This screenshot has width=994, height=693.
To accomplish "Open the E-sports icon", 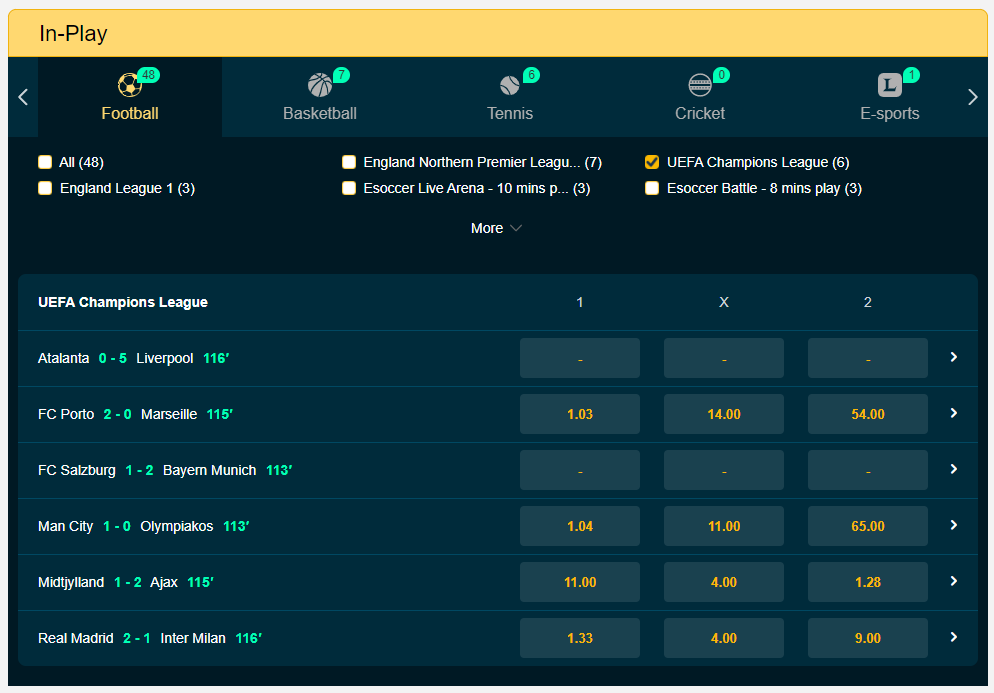I will pos(889,85).
